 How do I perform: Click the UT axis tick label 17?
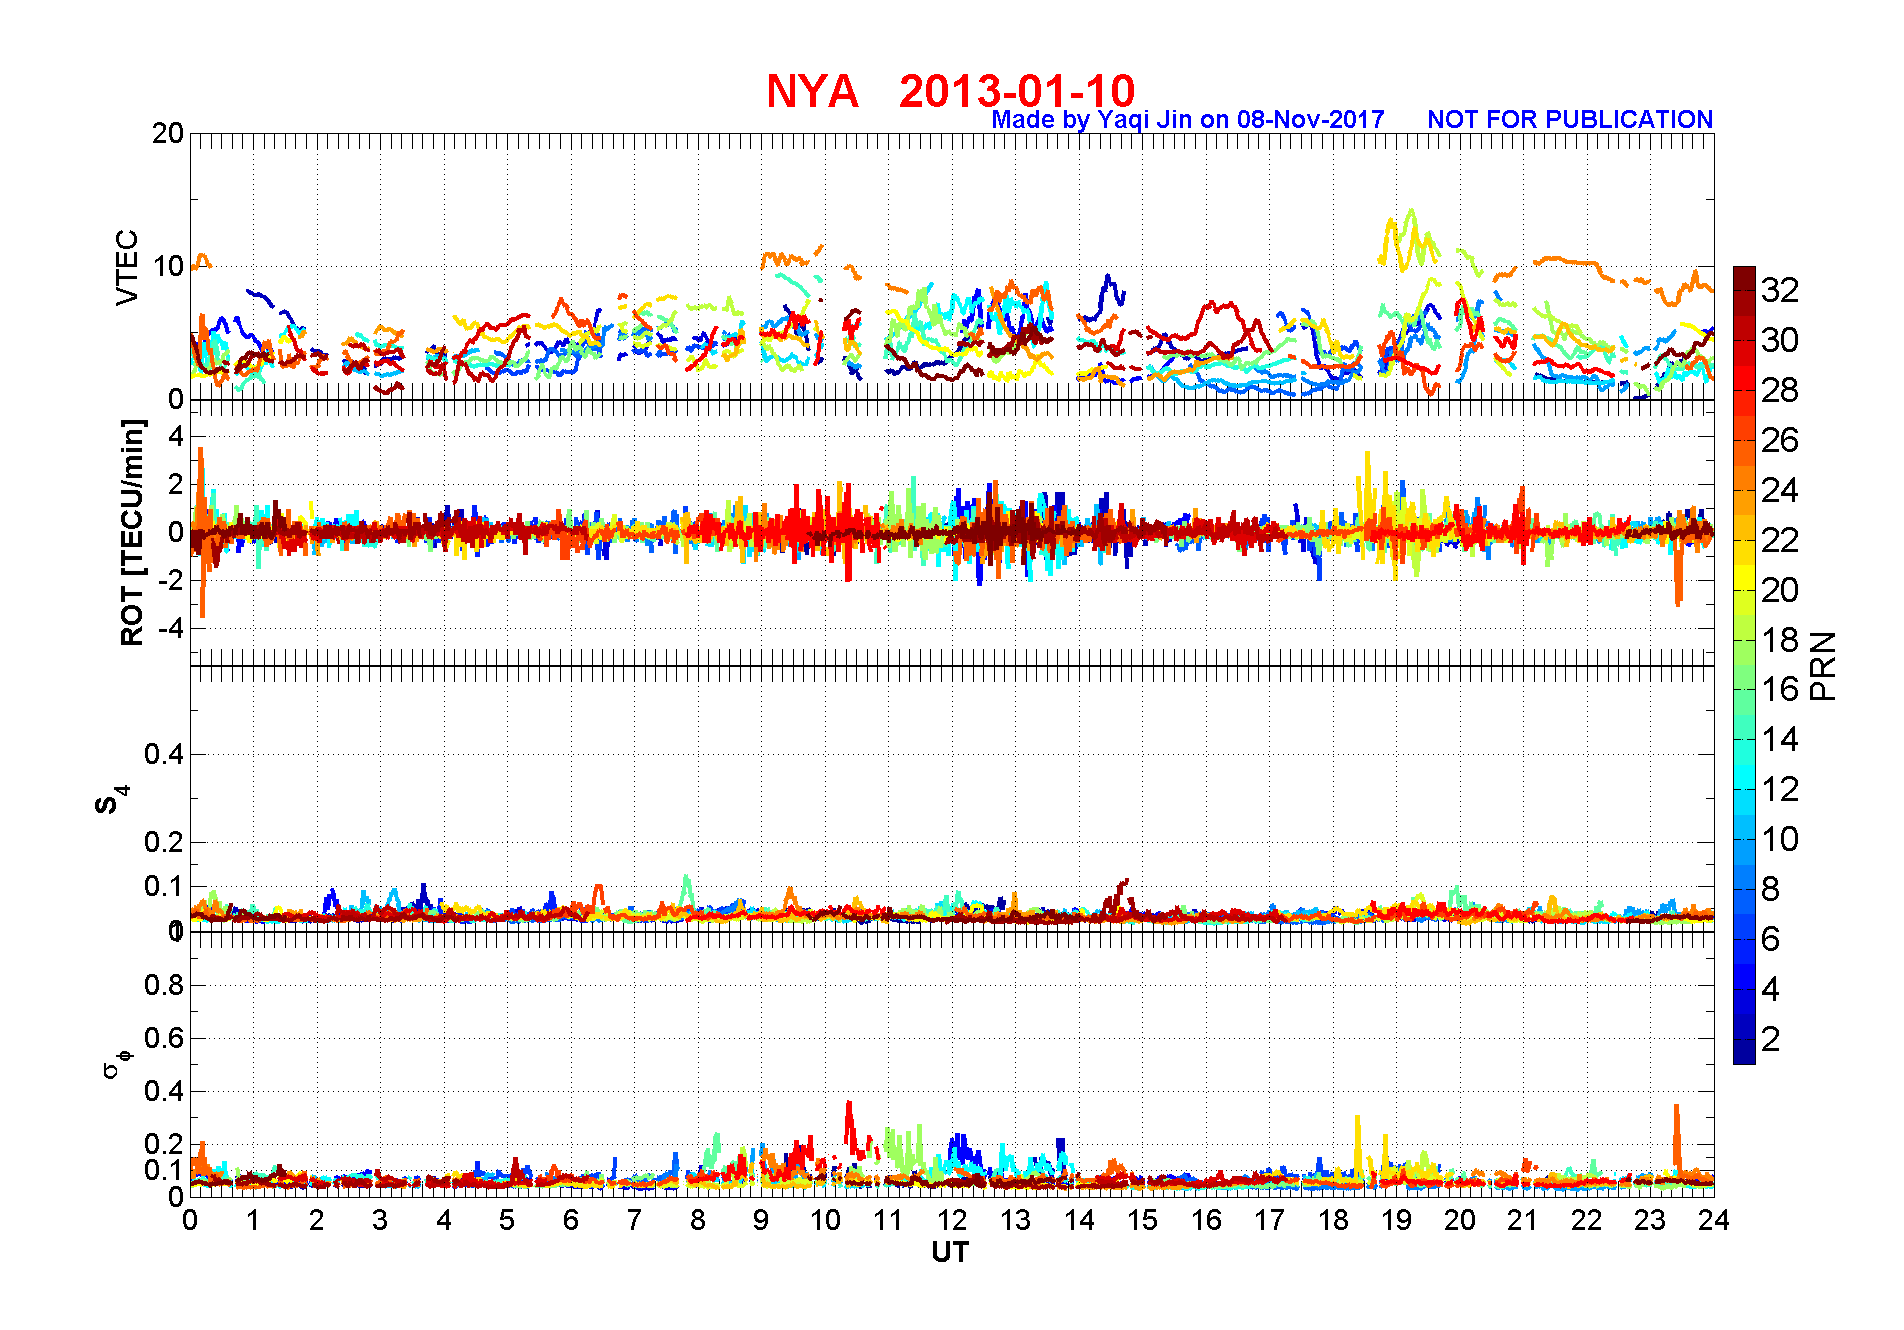[x=1269, y=1220]
